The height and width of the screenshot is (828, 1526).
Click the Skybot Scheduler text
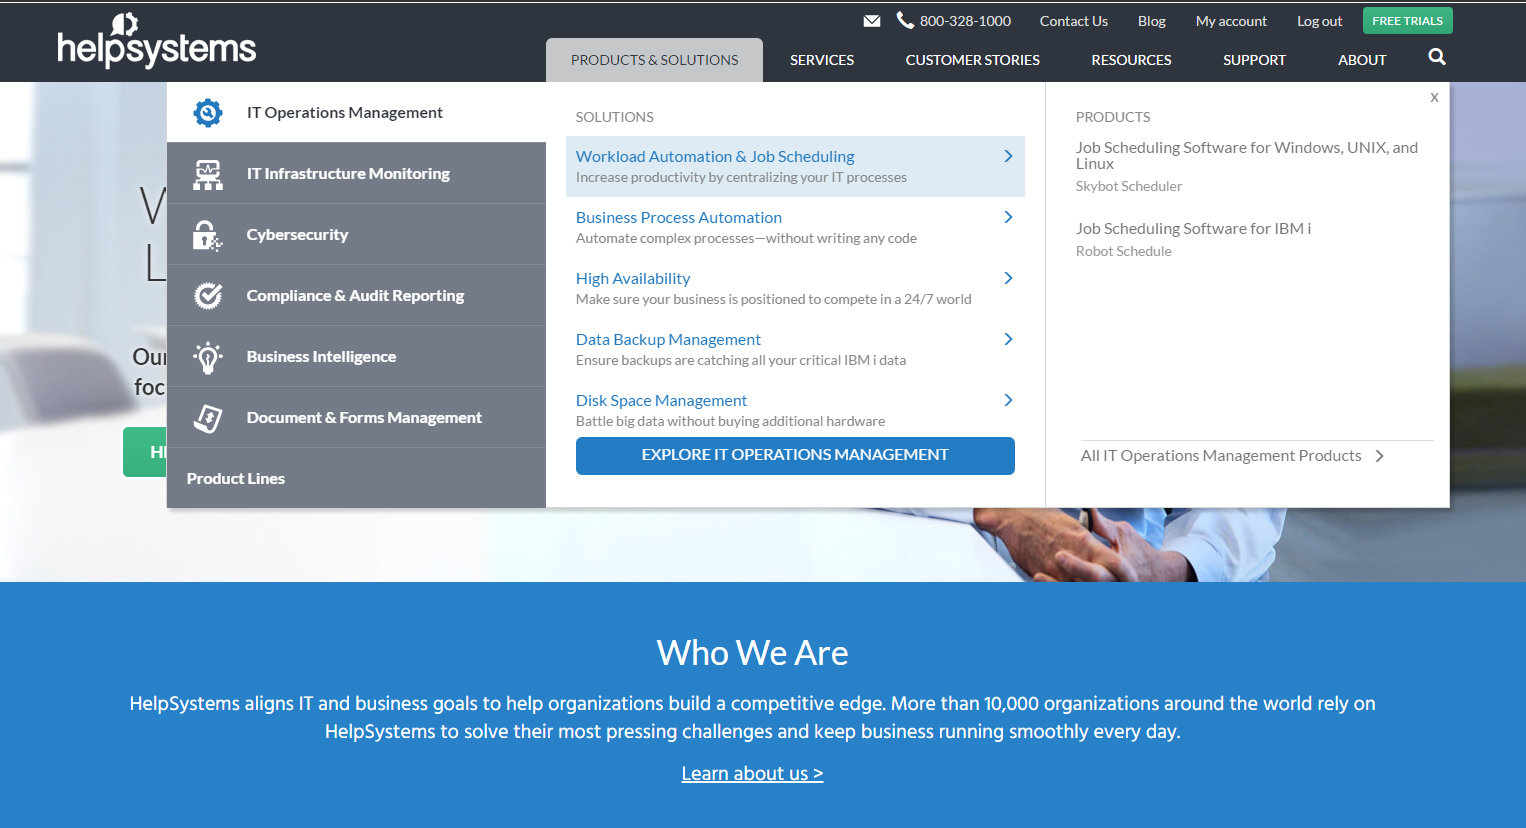(x=1129, y=186)
